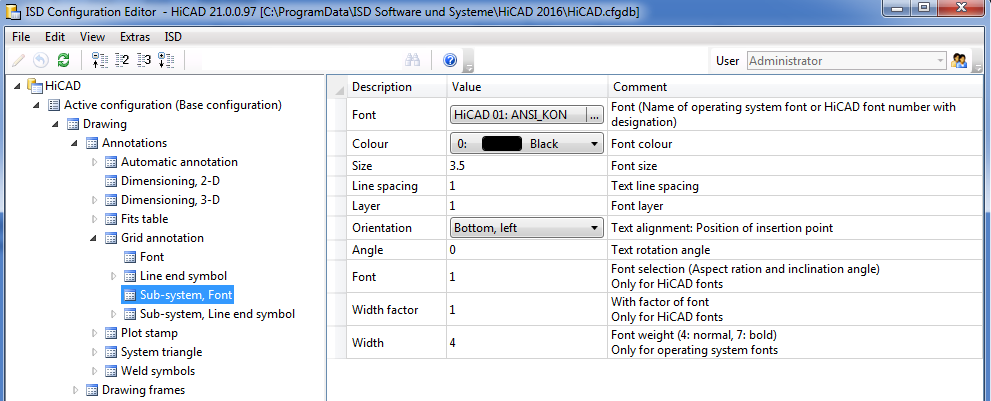
Task: Select Font under Grid annotation
Action: click(152, 257)
